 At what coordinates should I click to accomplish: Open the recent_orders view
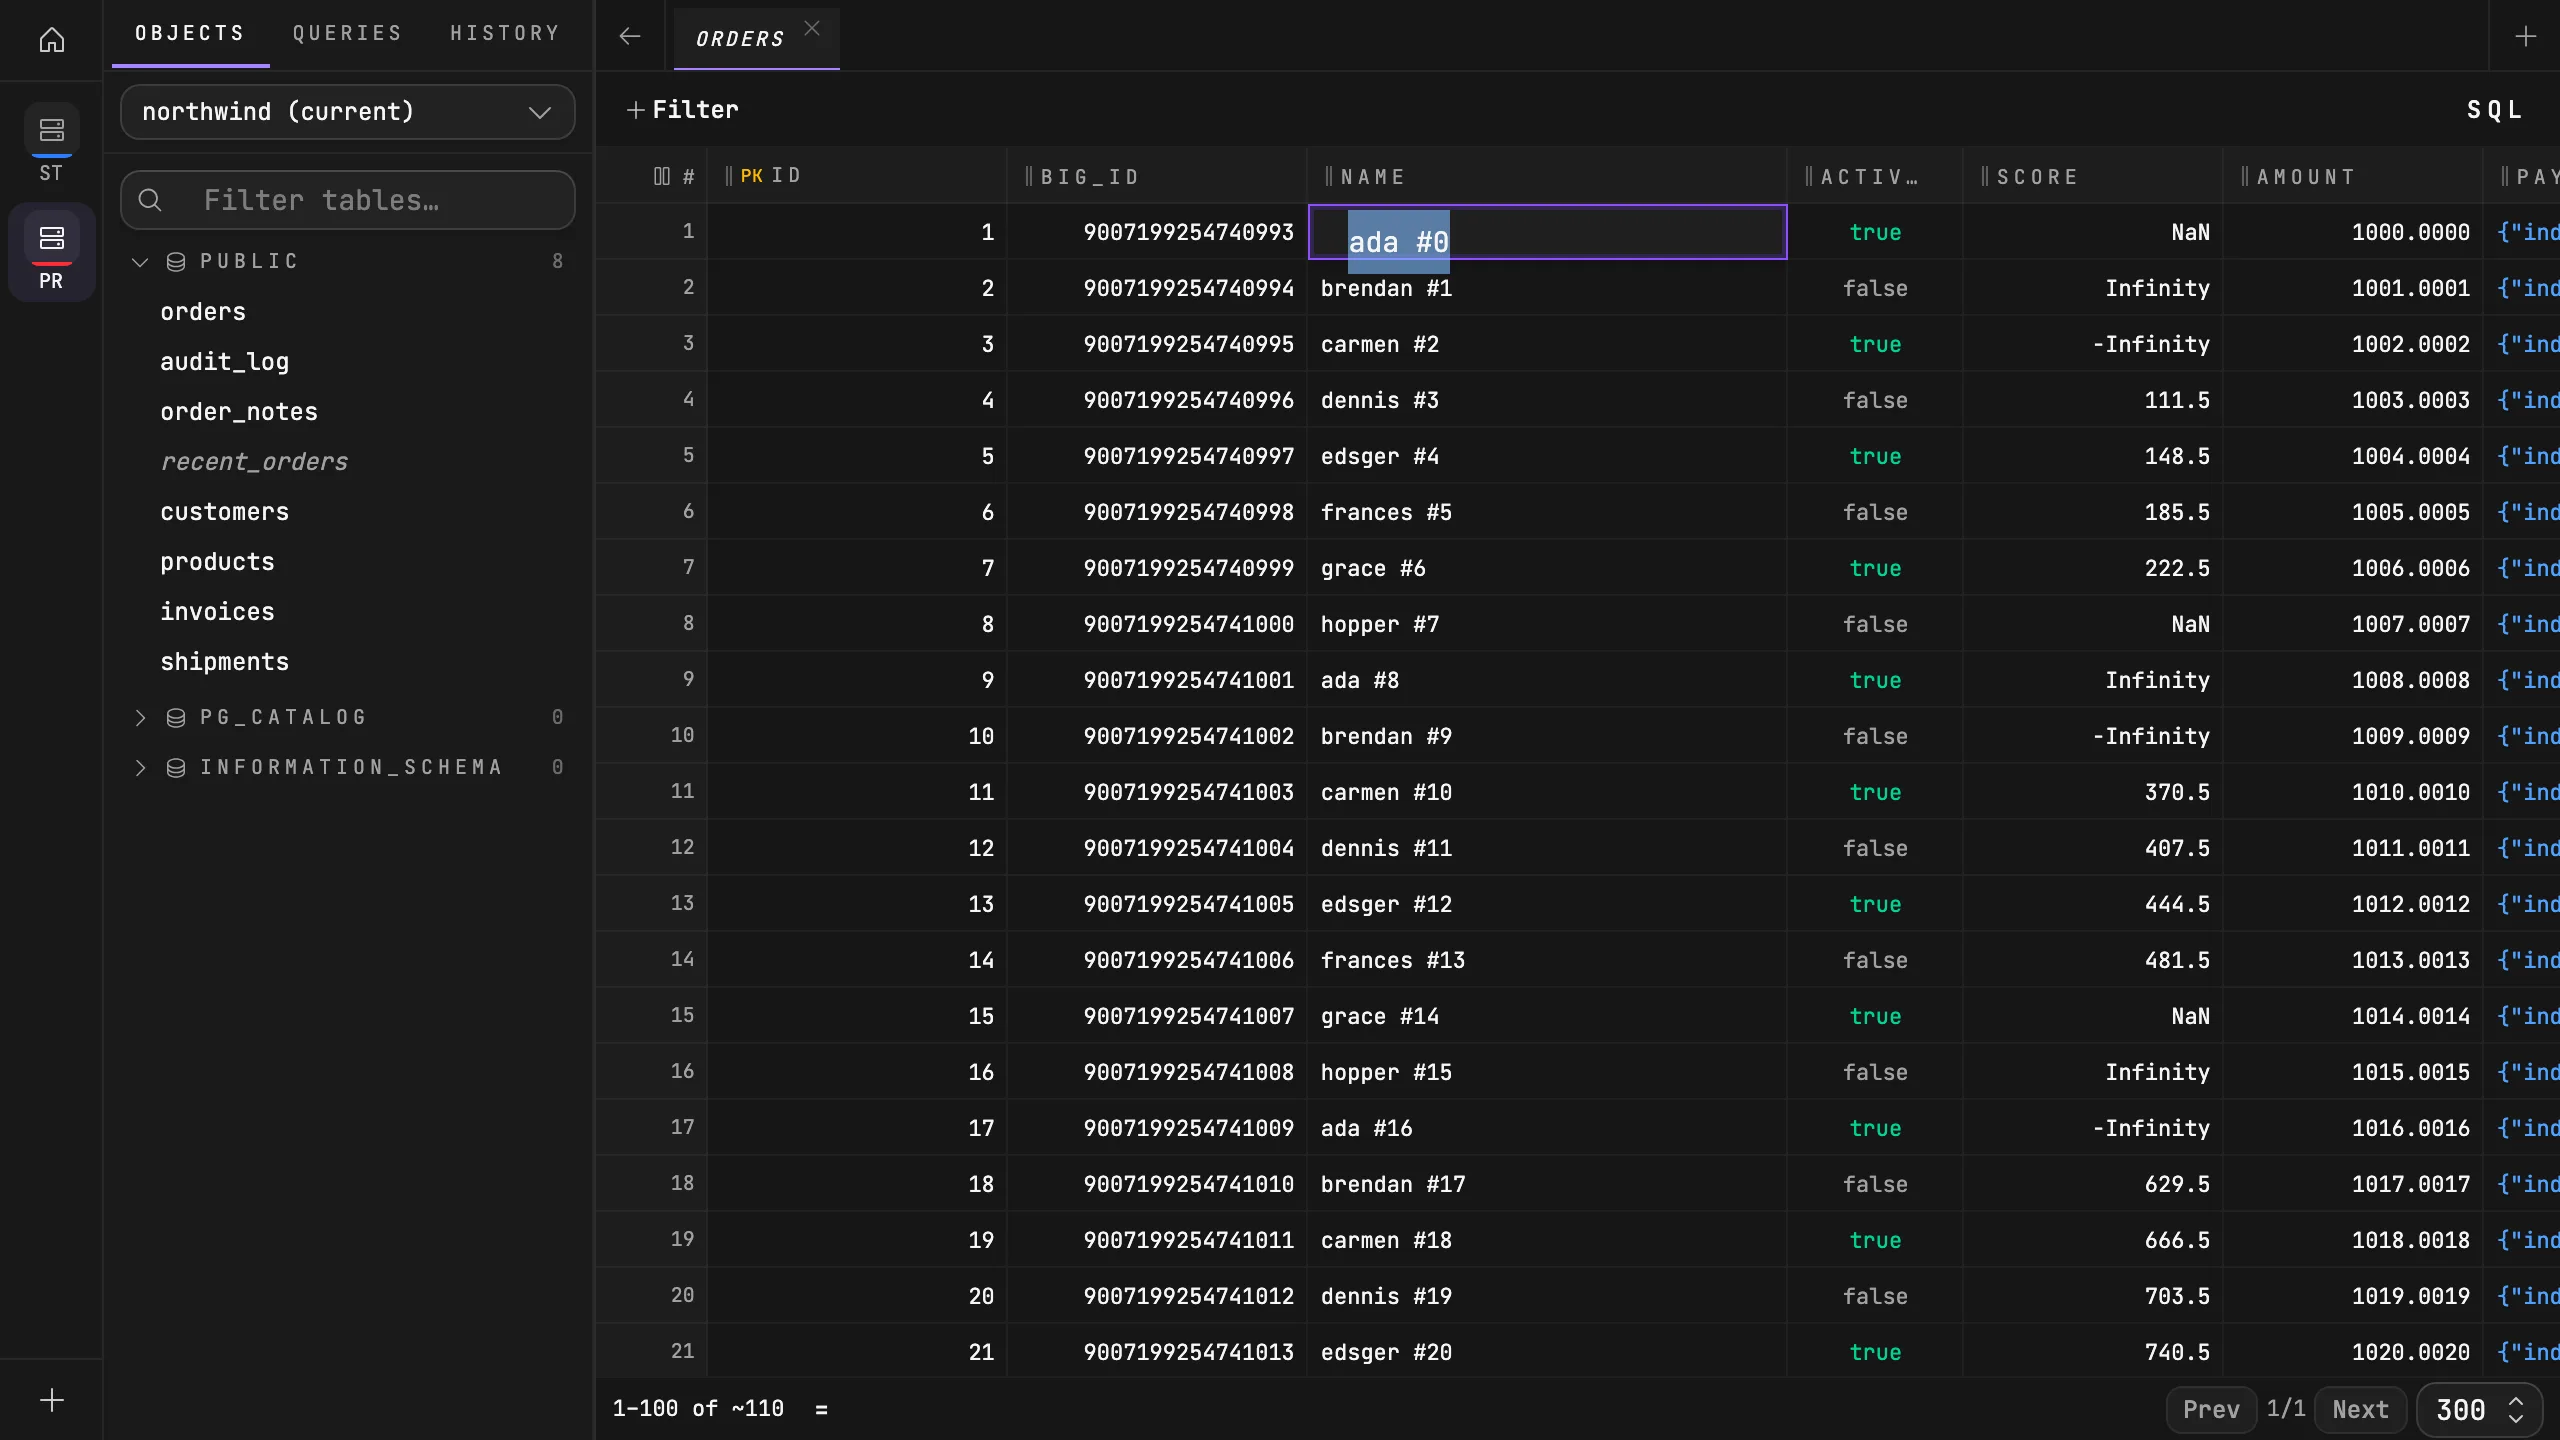(254, 462)
